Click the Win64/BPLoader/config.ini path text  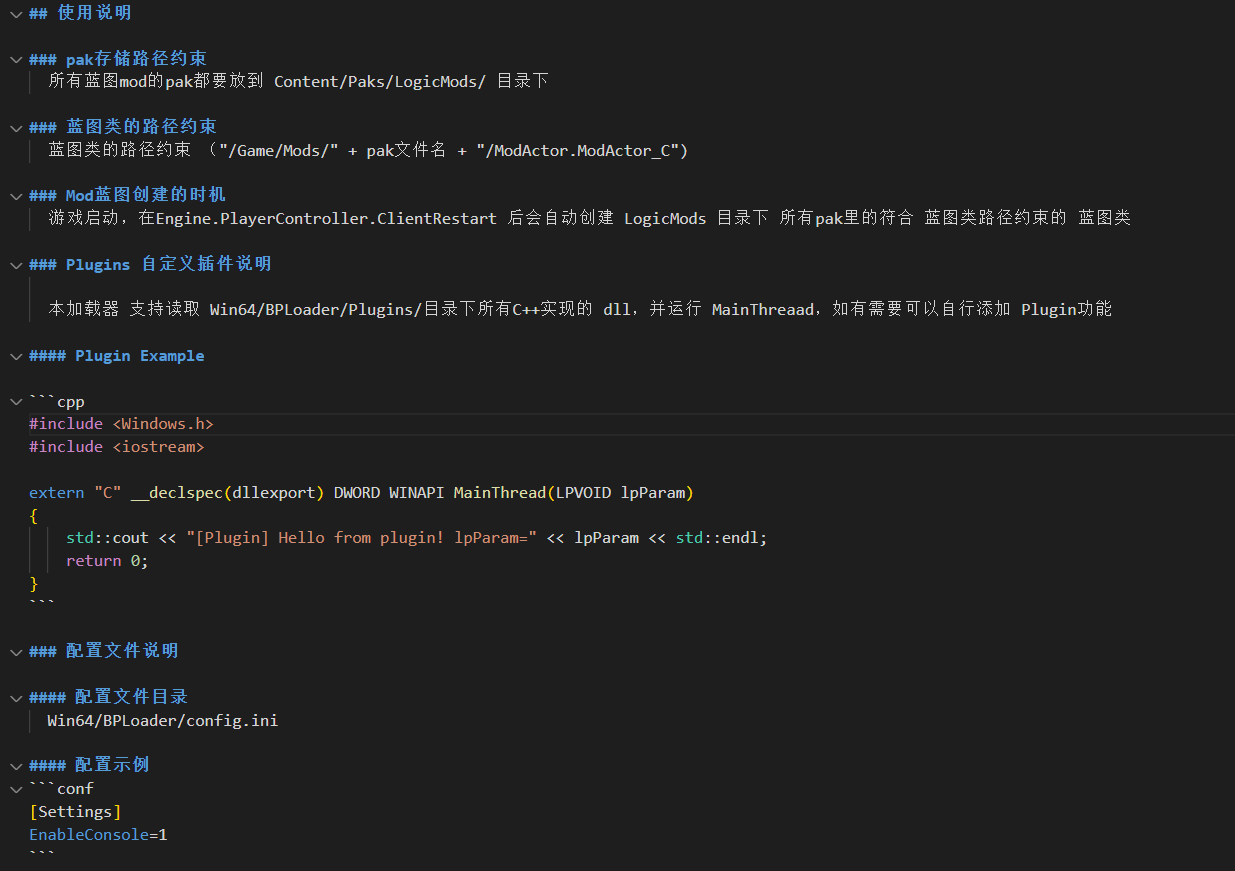click(x=162, y=720)
